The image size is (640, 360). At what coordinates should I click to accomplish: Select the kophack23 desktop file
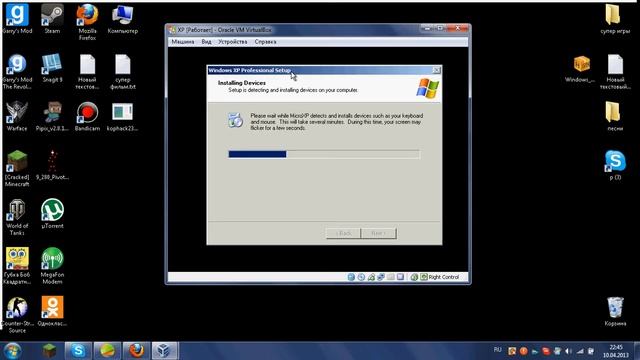click(x=122, y=116)
